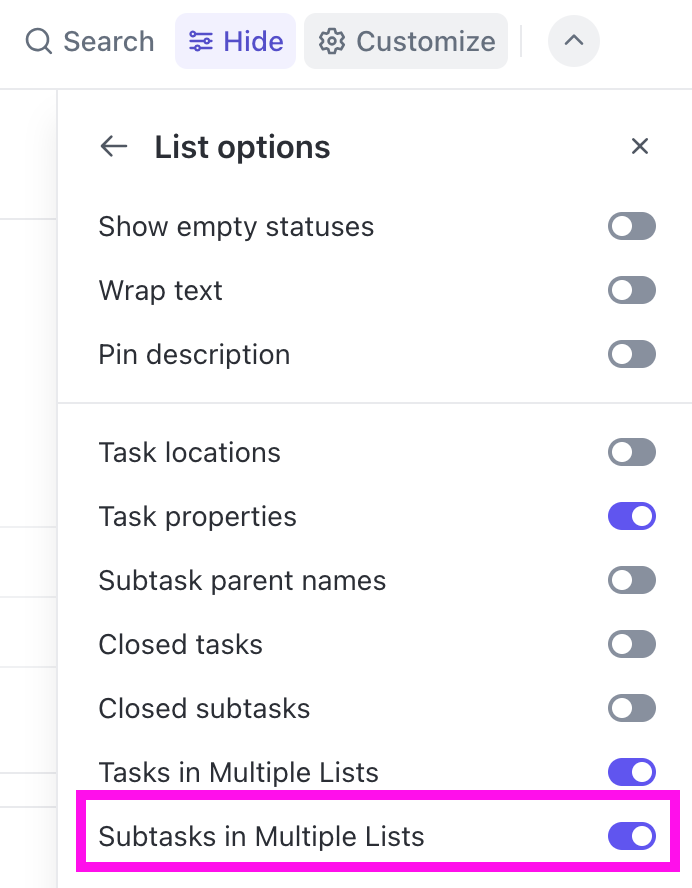Screen dimensions: 692x888
Task: Collapse the header with the chevron-up button
Action: click(573, 42)
